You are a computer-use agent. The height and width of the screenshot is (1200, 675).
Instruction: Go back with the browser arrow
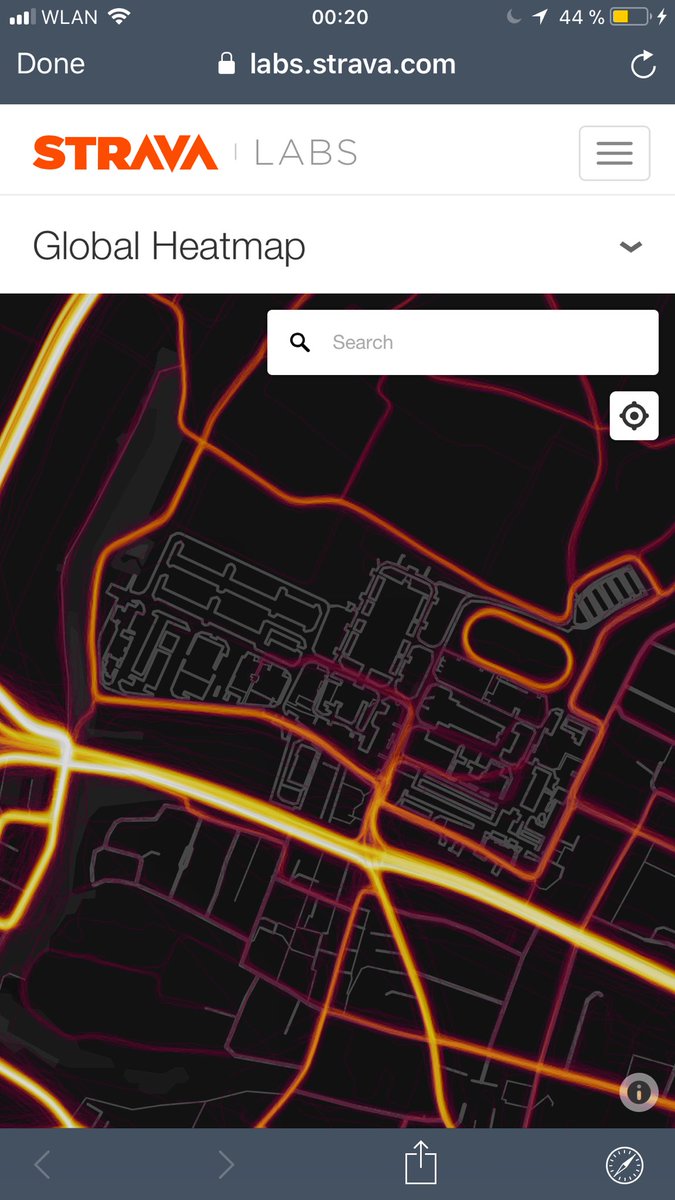(42, 1164)
